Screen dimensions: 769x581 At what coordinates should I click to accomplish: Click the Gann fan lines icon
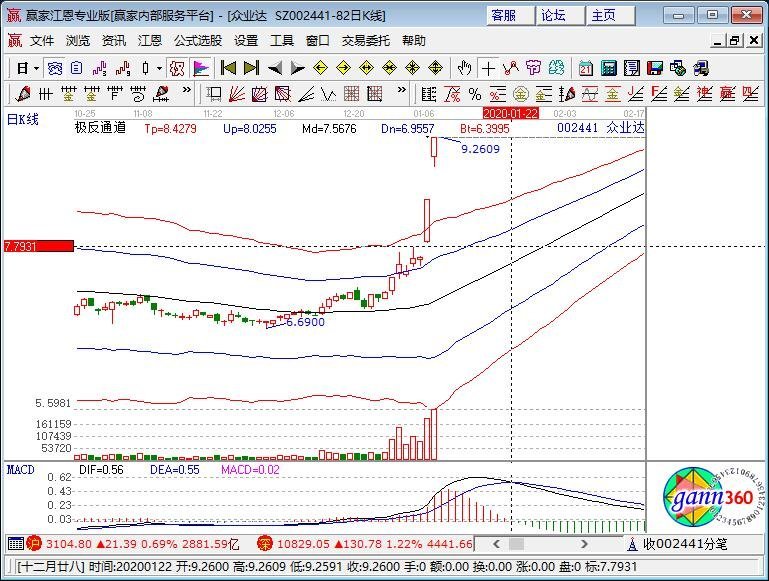(237, 94)
